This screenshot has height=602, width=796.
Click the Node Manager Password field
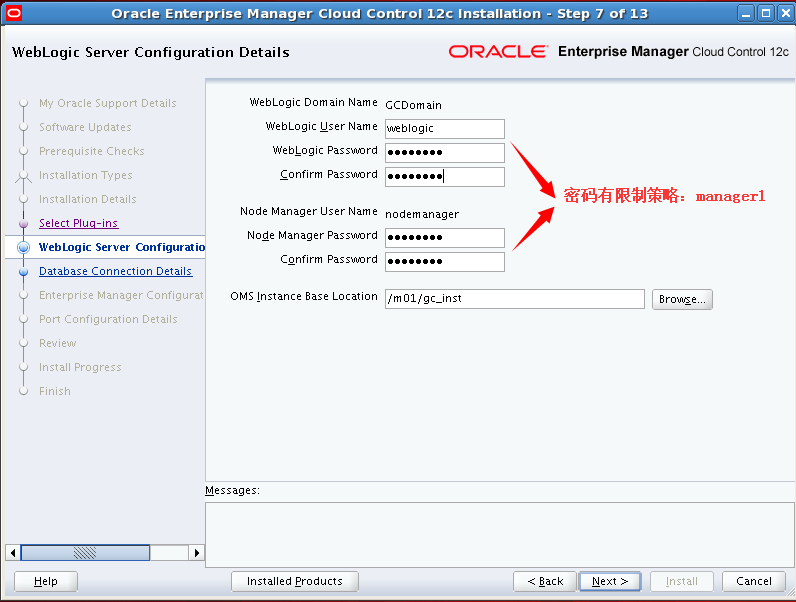[x=445, y=238]
